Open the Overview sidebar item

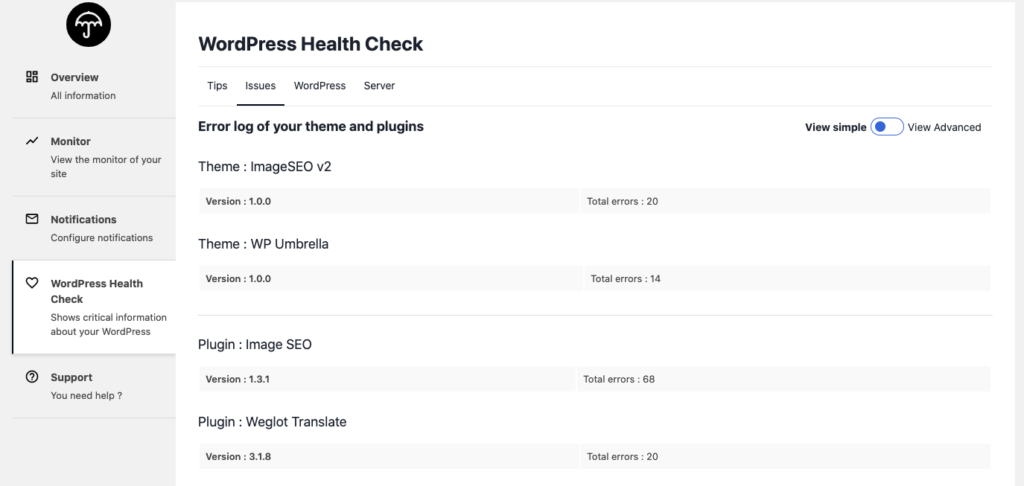pyautogui.click(x=94, y=86)
